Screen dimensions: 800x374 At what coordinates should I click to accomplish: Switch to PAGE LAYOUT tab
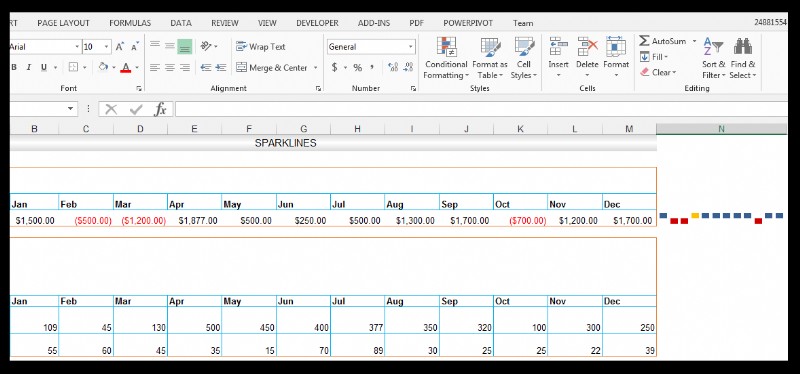63,23
